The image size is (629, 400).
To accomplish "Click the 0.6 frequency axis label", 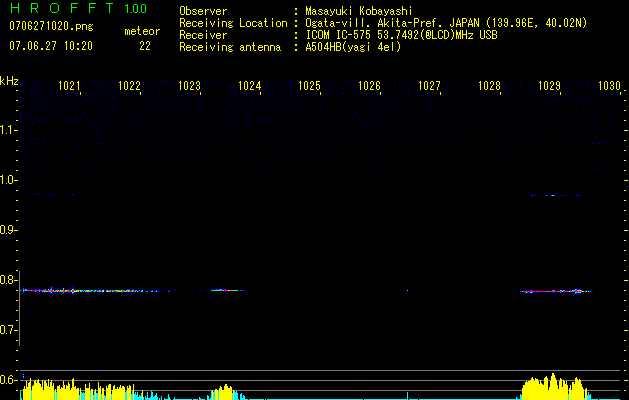I will pyautogui.click(x=9, y=380).
